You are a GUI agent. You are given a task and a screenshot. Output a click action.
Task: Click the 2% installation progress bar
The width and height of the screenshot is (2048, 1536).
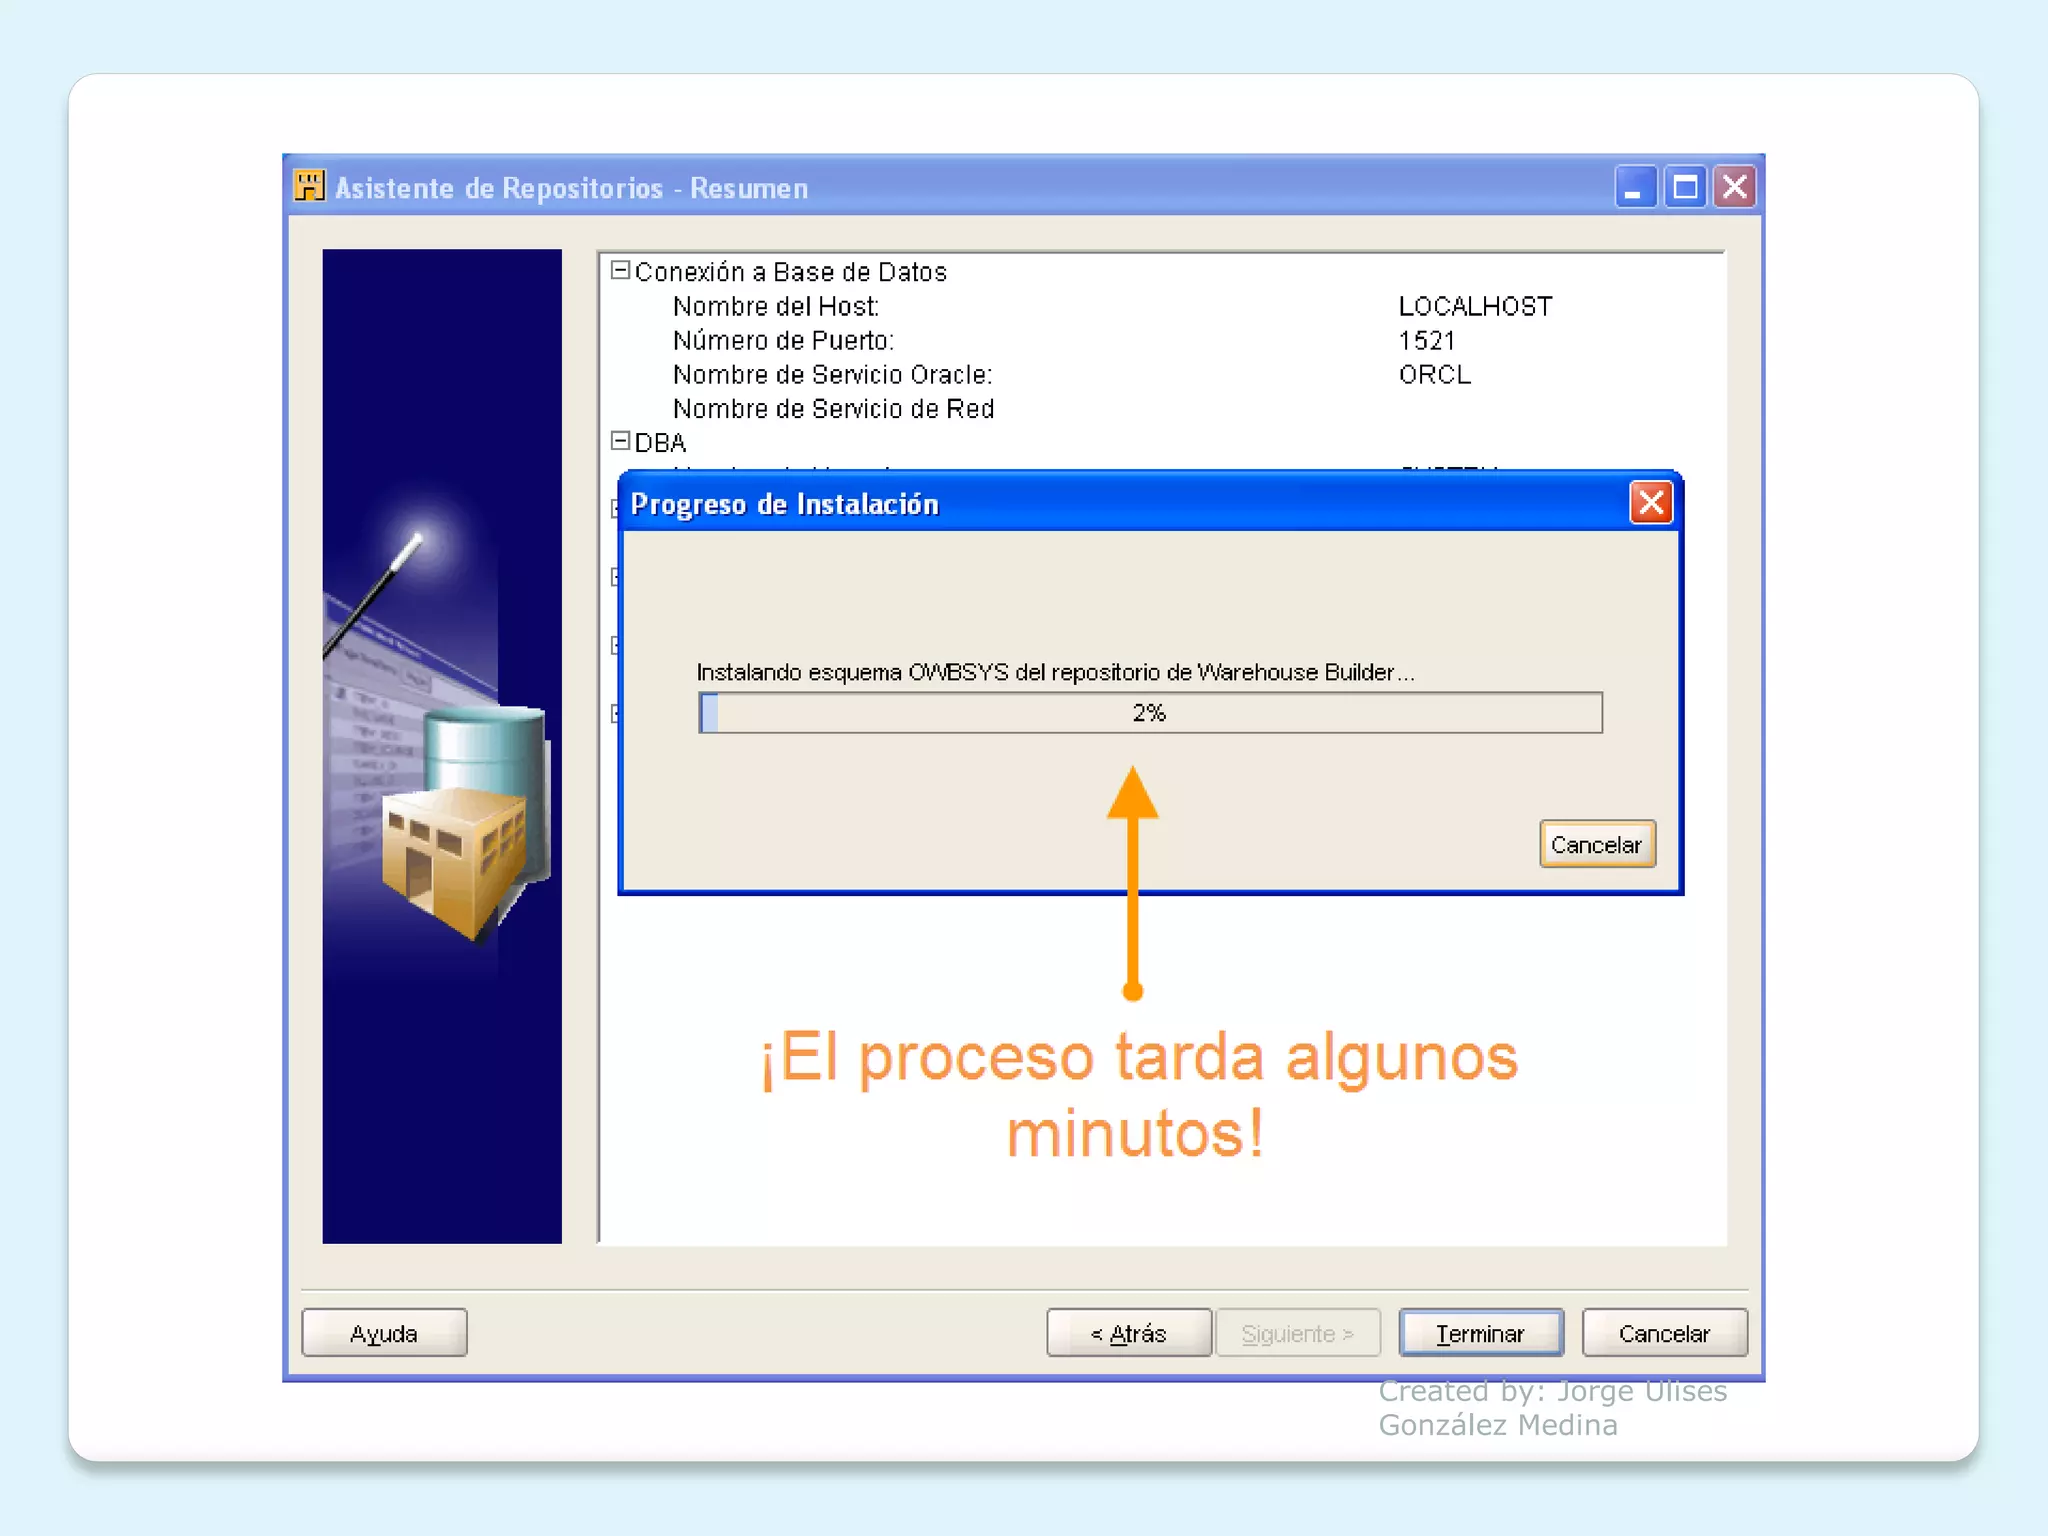1150,713
